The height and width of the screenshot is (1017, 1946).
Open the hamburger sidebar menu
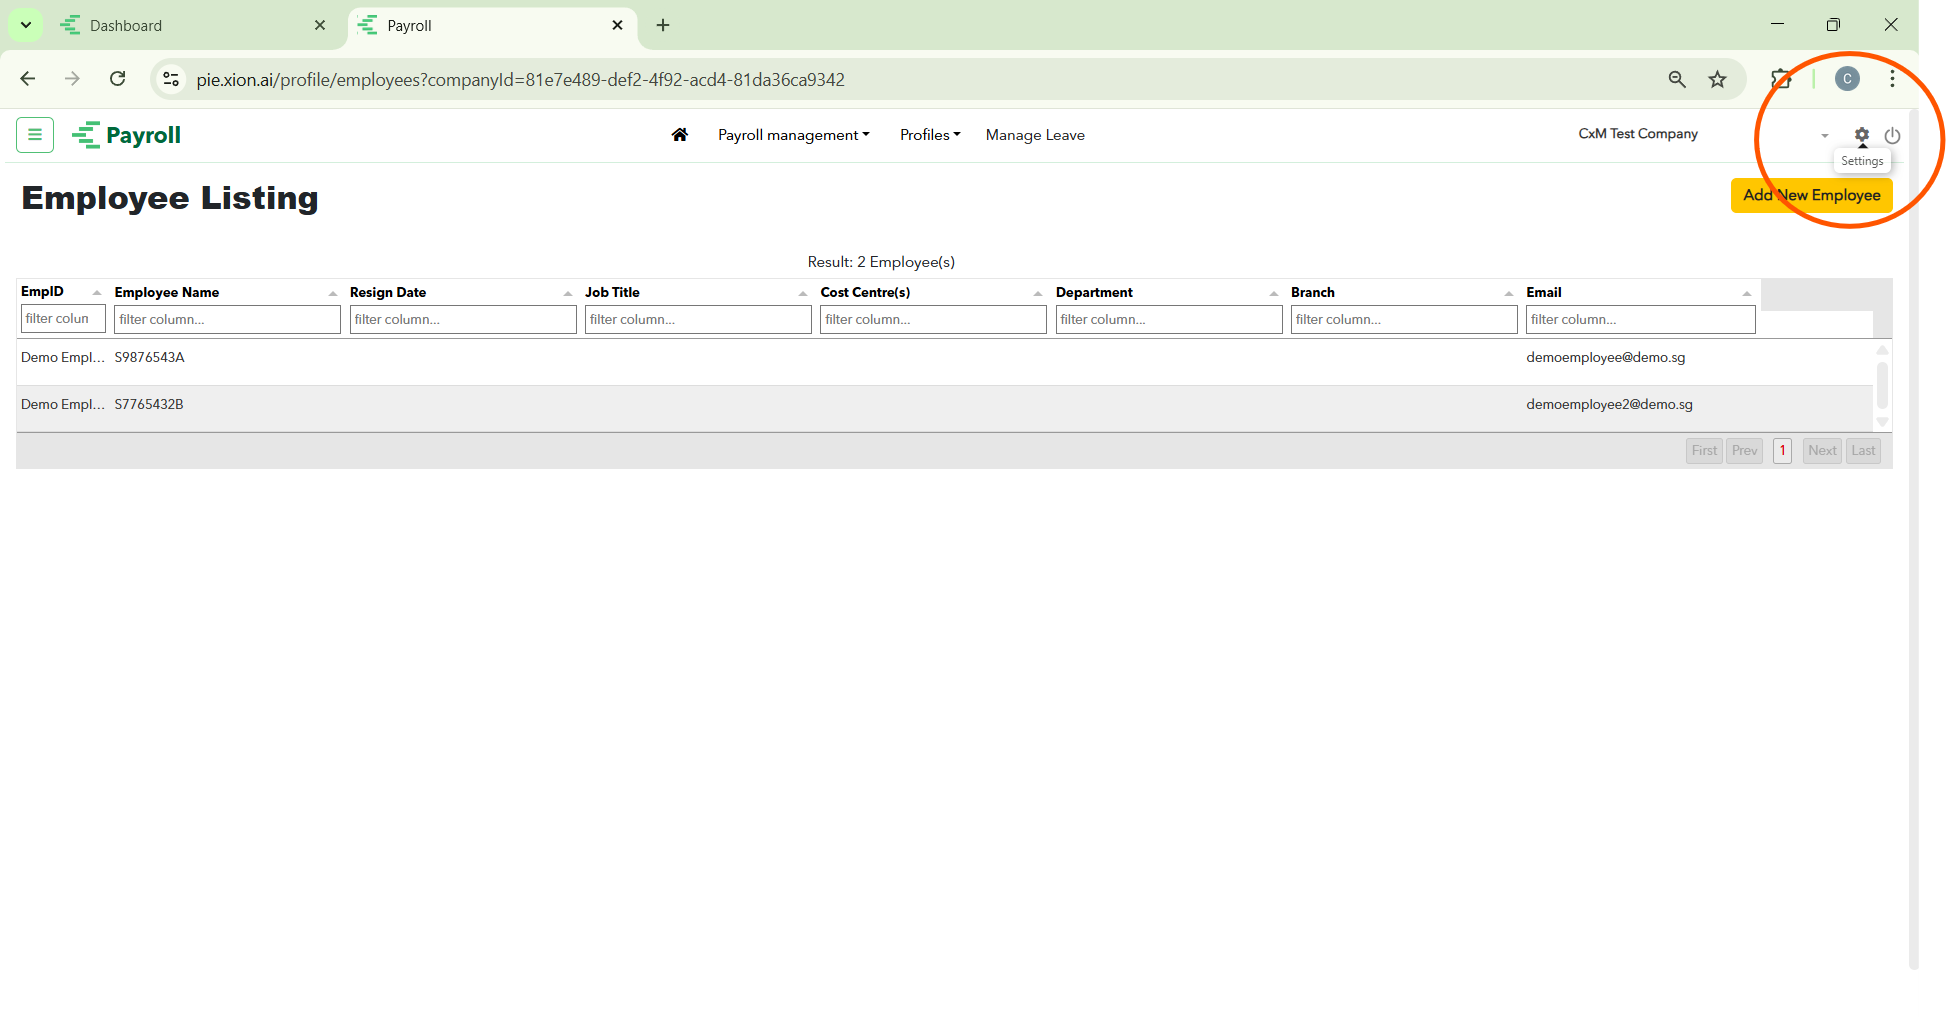(35, 135)
